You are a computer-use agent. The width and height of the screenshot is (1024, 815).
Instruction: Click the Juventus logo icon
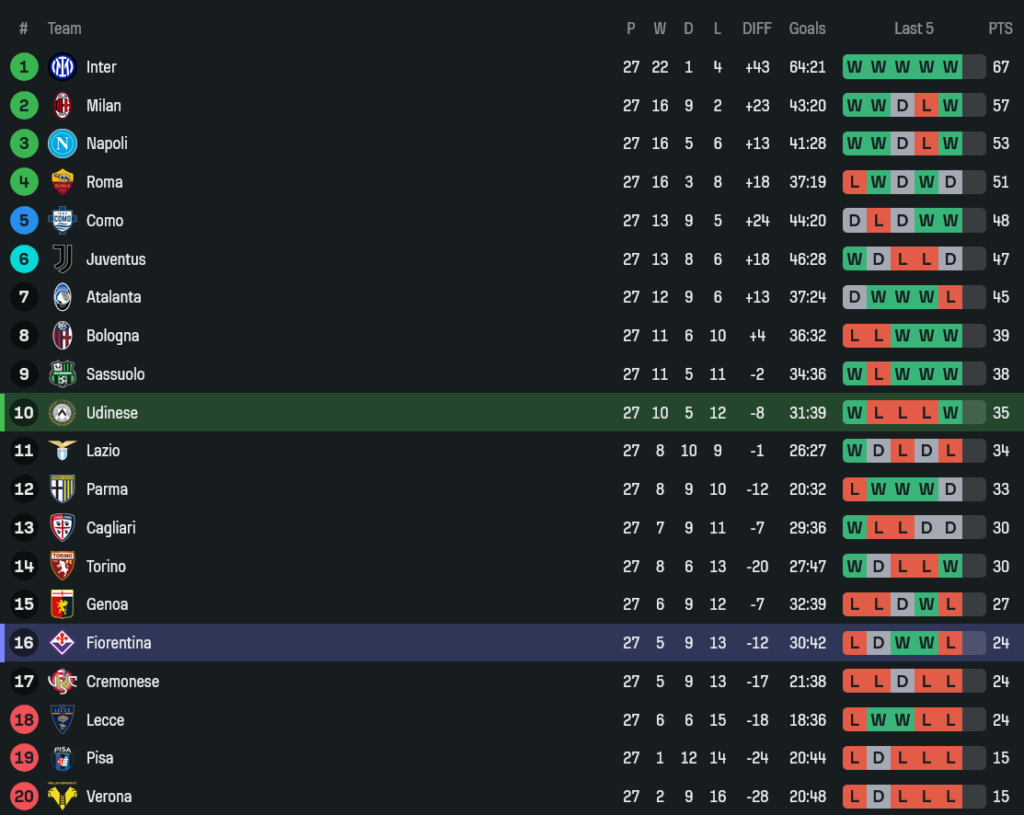62,259
